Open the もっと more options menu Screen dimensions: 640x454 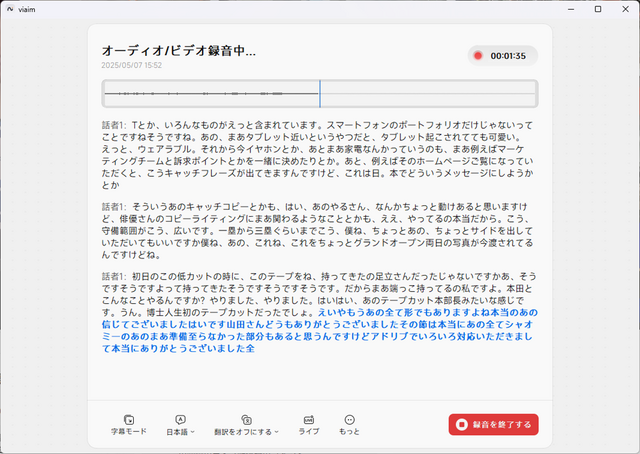click(349, 425)
